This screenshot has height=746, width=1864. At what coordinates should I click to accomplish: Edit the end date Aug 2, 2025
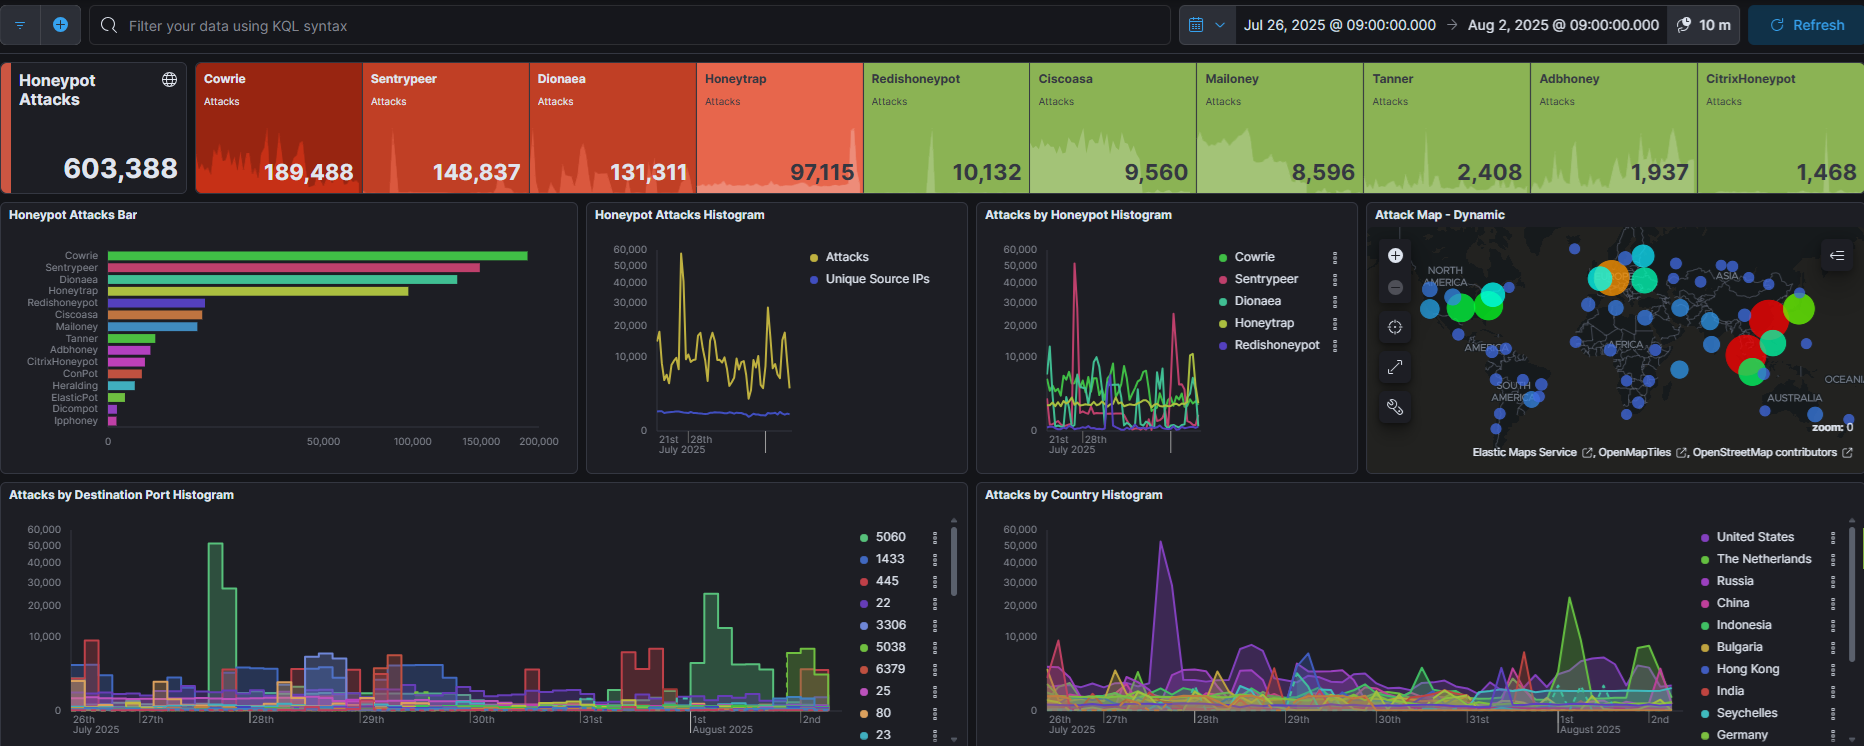click(x=1563, y=25)
